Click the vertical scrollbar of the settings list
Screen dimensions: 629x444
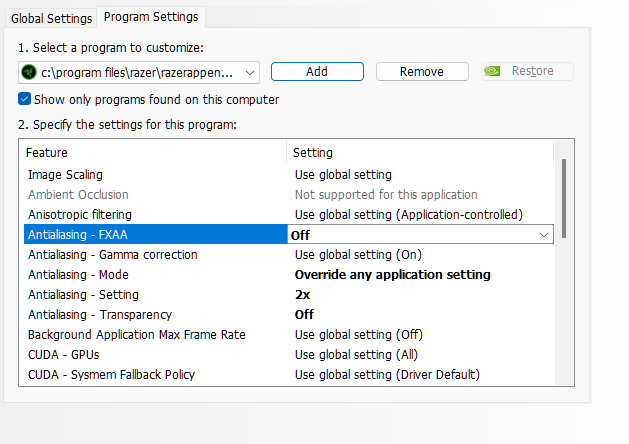click(564, 198)
